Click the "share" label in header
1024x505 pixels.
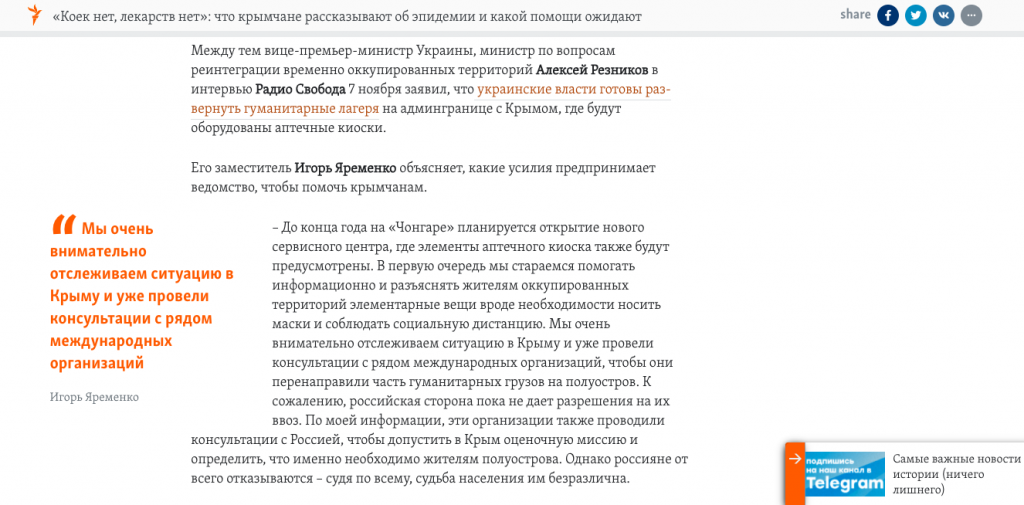point(855,14)
